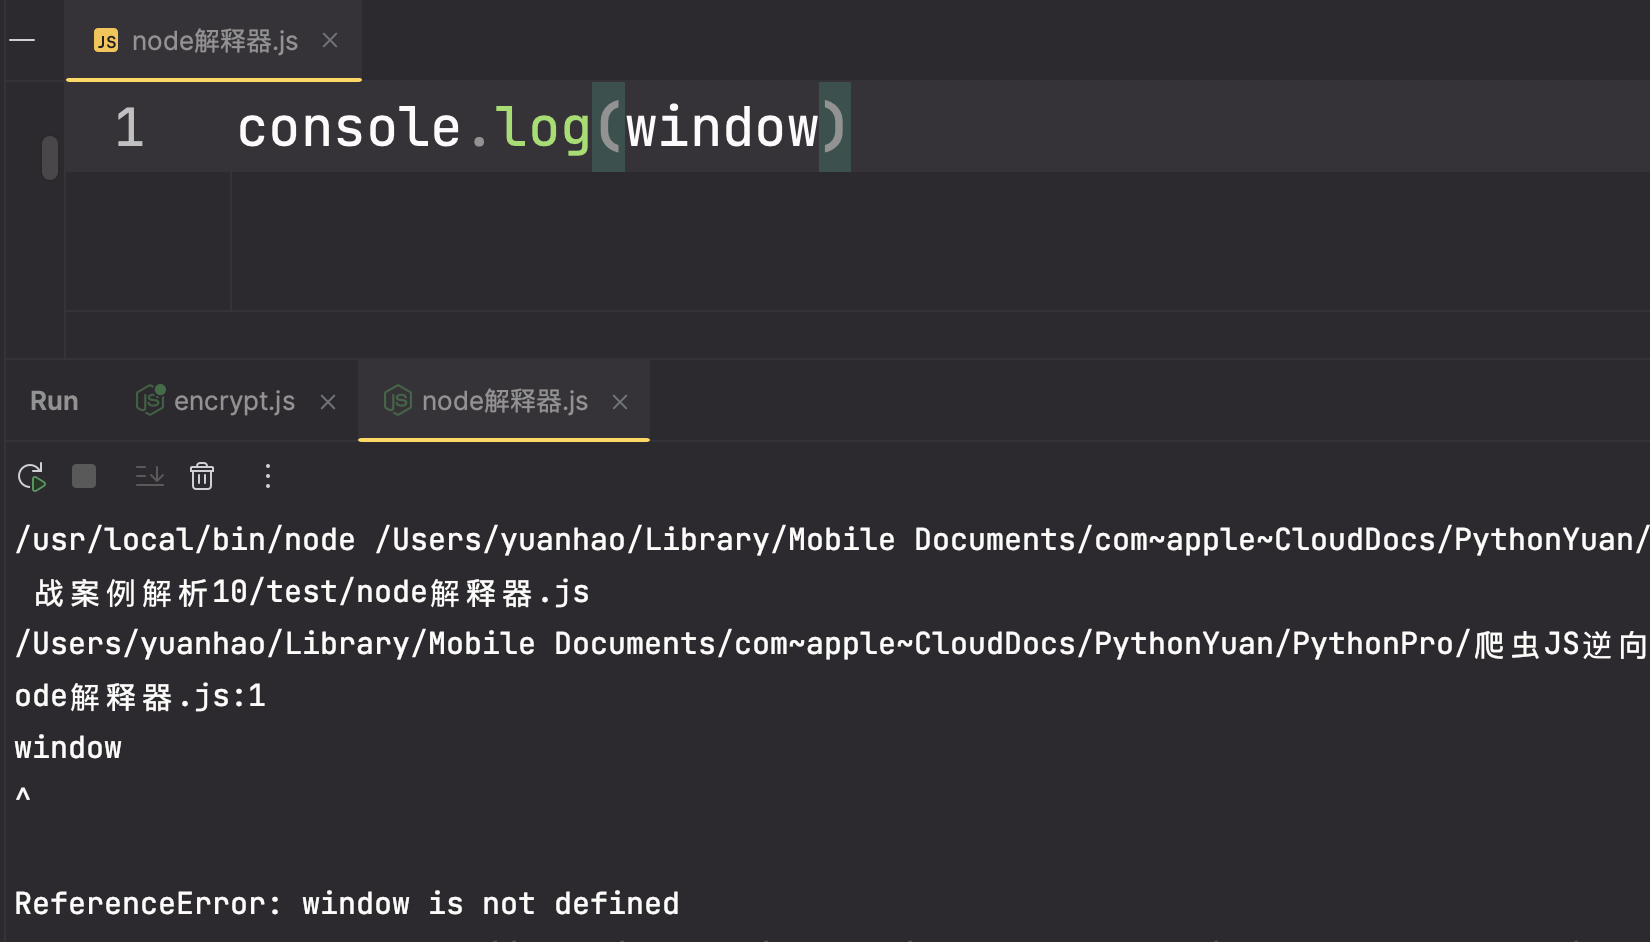Viewport: 1650px width, 942px height.
Task: Clear console output with trash icon
Action: (202, 476)
